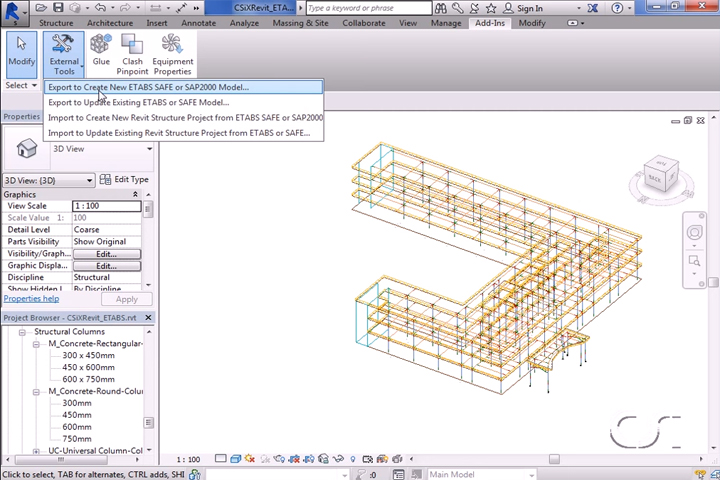The height and width of the screenshot is (480, 720).
Task: Click the Crop View icon in view control bar
Action: coord(294,458)
